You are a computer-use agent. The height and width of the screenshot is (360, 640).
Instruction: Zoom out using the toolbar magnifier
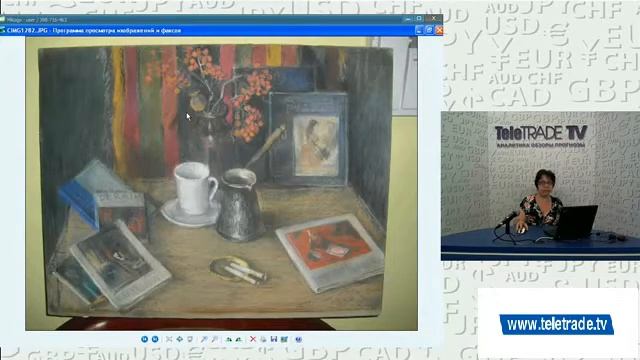(x=214, y=339)
